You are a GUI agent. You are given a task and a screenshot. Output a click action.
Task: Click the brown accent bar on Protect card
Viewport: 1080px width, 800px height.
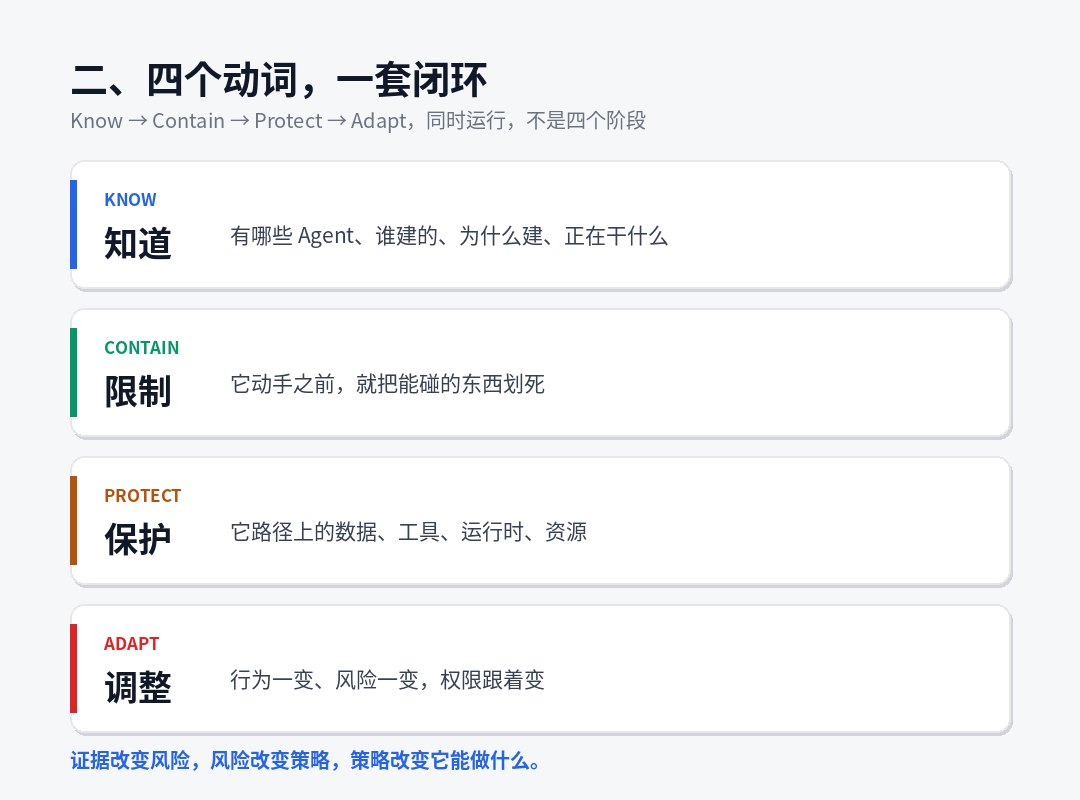74,520
